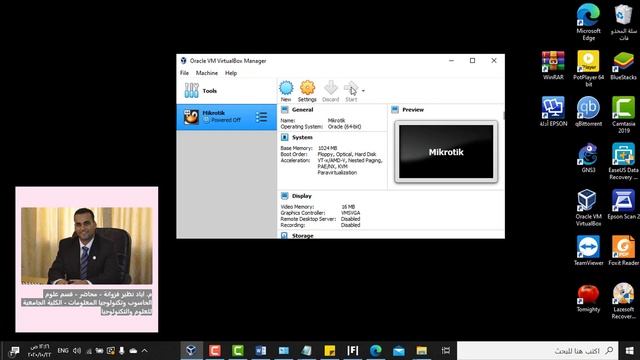This screenshot has height=360, width=640.
Task: Open GNS3 desktop shortcut
Action: pyautogui.click(x=588, y=158)
